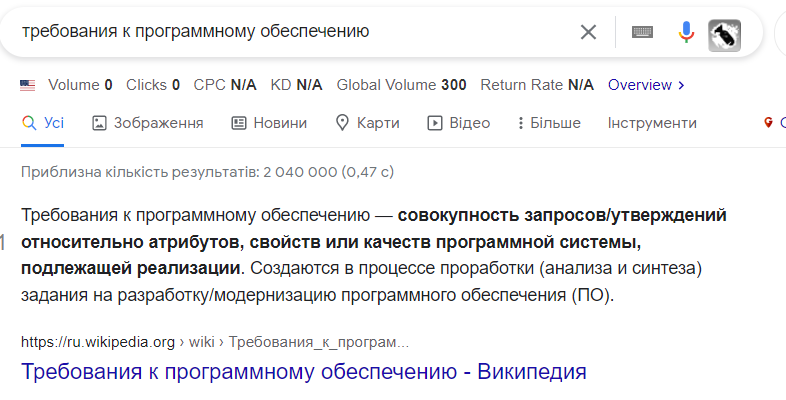
Task: Switch to the Новини tab
Action: pos(269,123)
